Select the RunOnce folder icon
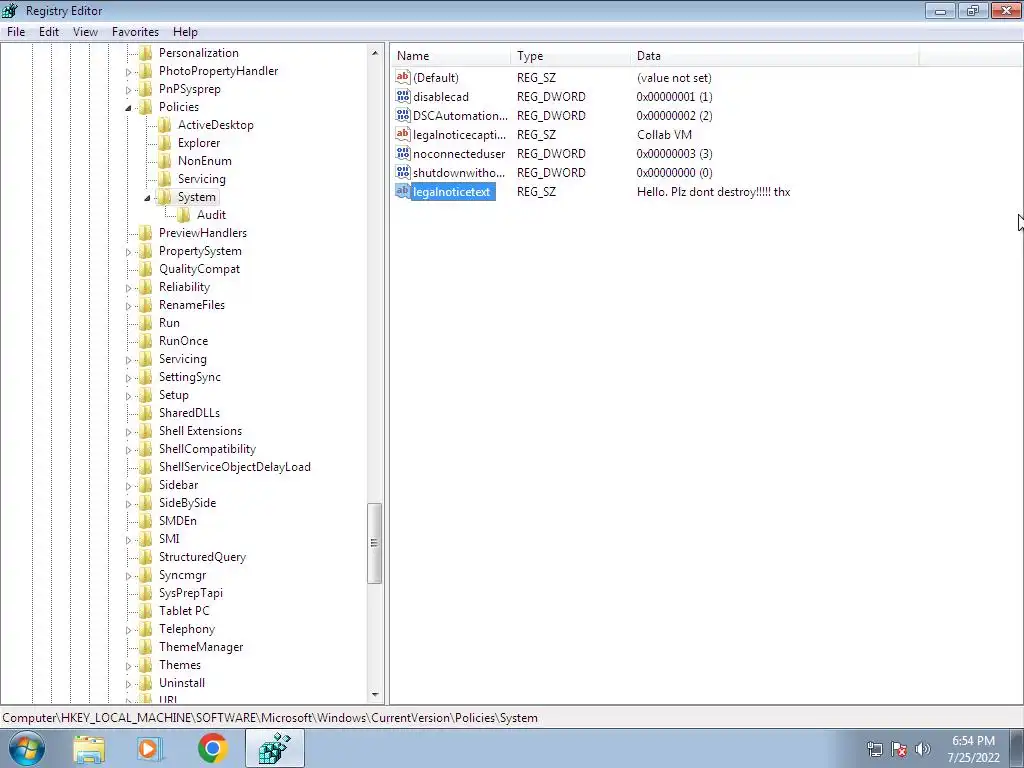The height and width of the screenshot is (768, 1024). [146, 341]
